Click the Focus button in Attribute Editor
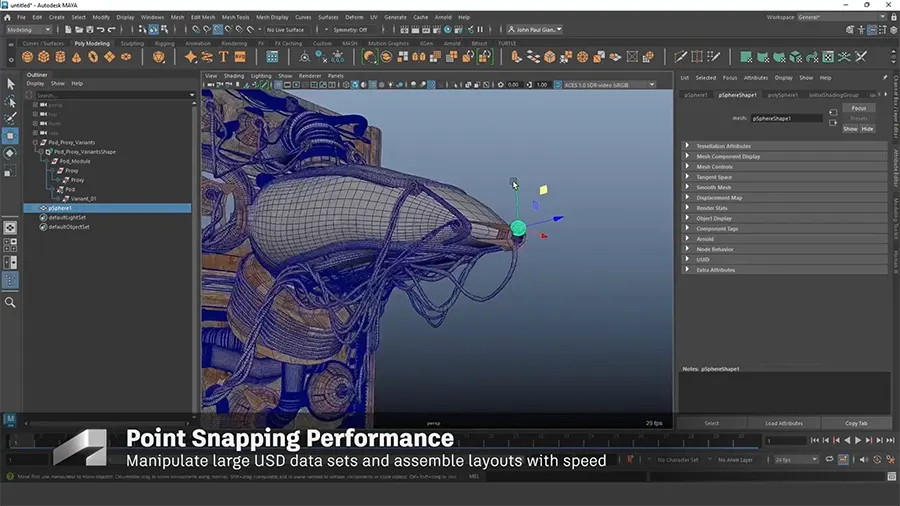 tap(859, 108)
